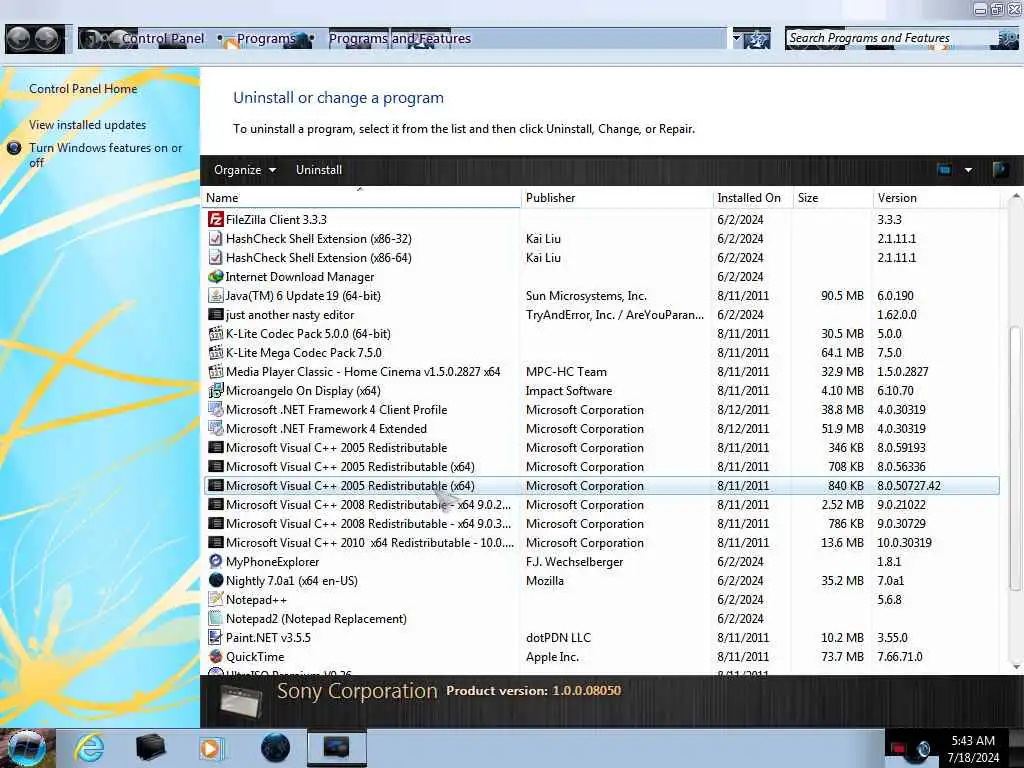The width and height of the screenshot is (1024, 768).
Task: Sort by the Name column header
Action: pyautogui.click(x=360, y=197)
